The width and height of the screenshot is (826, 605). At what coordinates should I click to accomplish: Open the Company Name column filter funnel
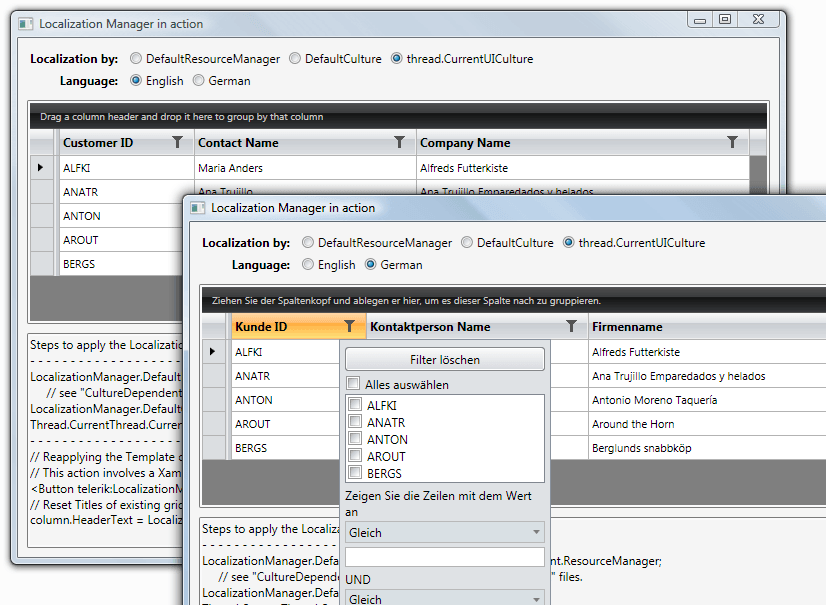click(x=732, y=143)
